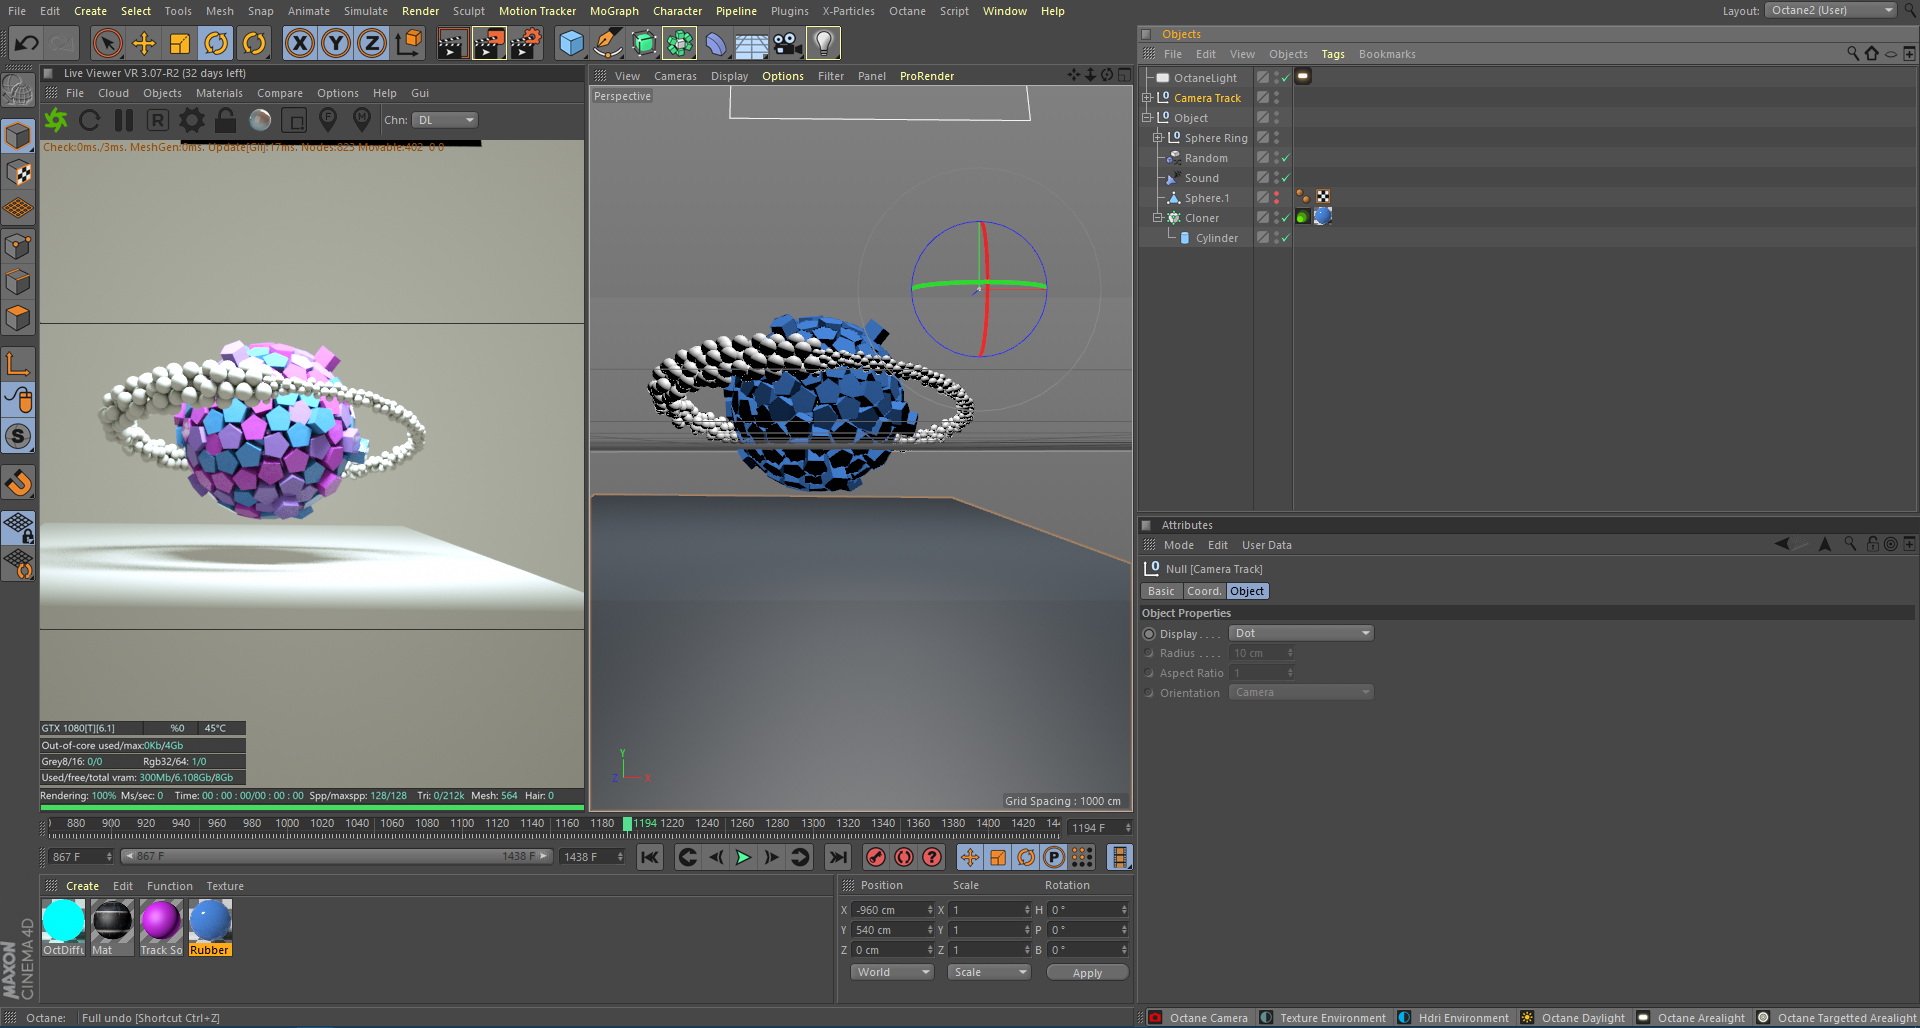Switch to the Coord. tab in Attributes

(1204, 591)
